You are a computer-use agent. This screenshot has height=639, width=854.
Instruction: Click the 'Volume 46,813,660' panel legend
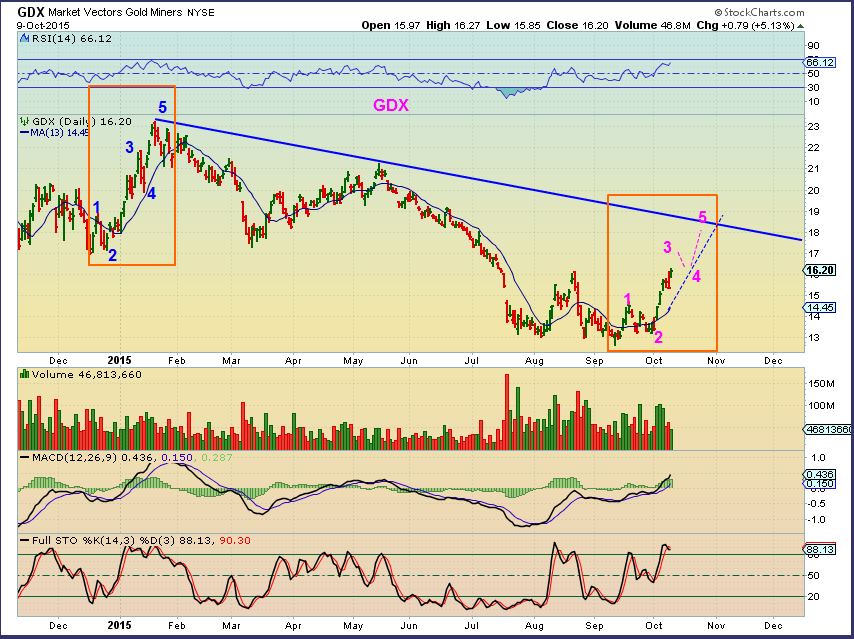[87, 375]
